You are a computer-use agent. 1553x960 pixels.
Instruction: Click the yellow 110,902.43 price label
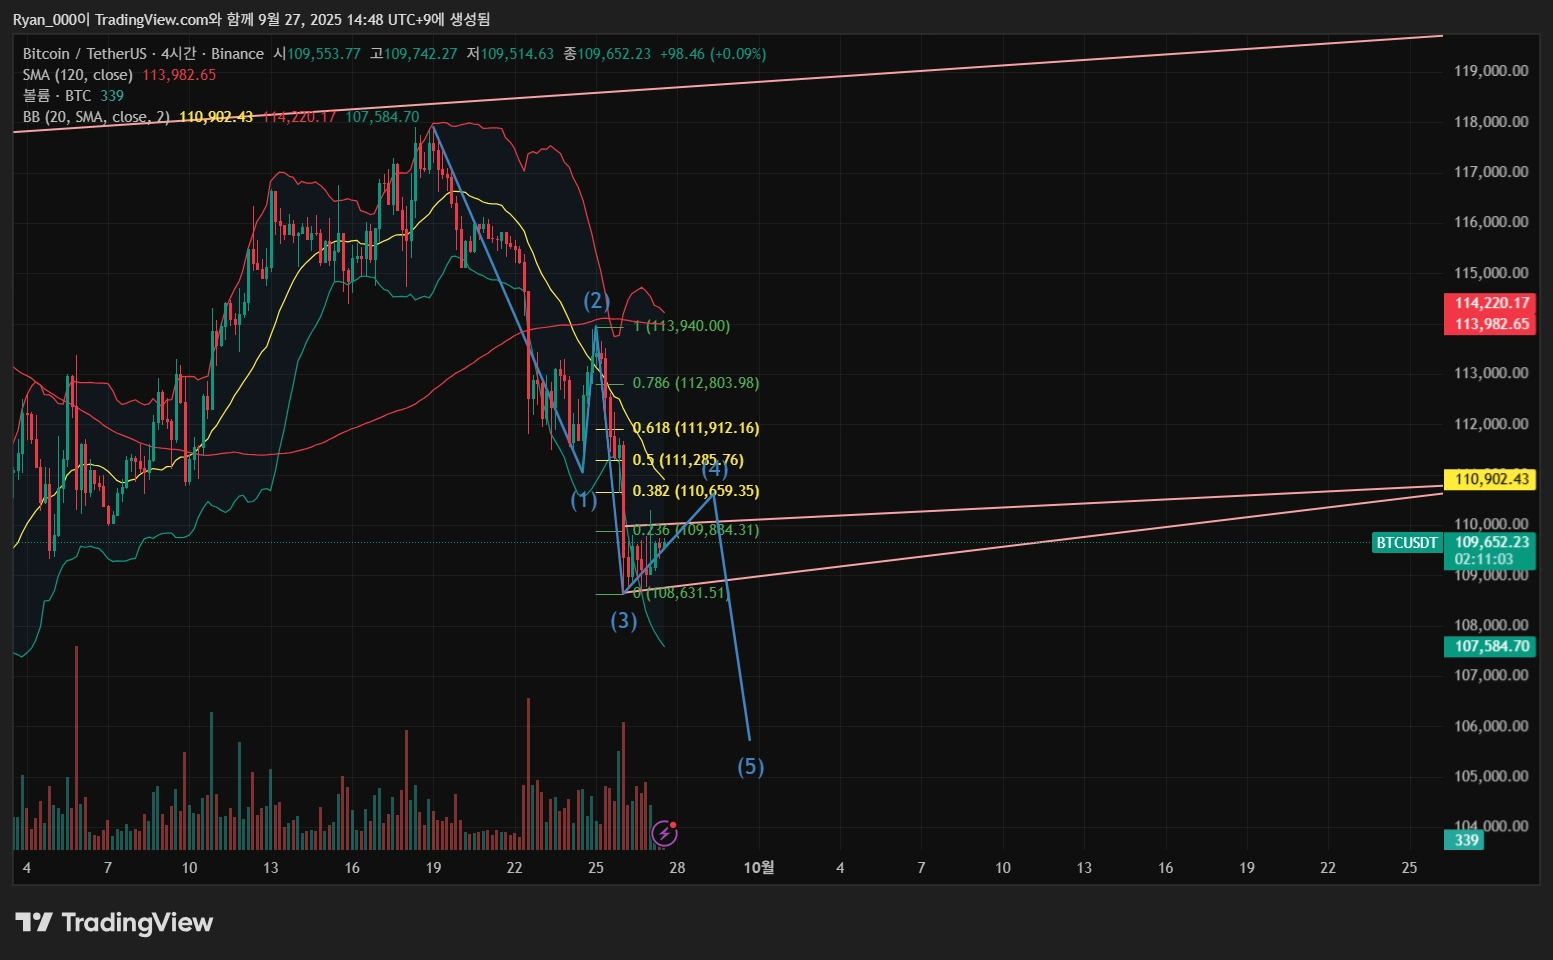coord(1491,479)
